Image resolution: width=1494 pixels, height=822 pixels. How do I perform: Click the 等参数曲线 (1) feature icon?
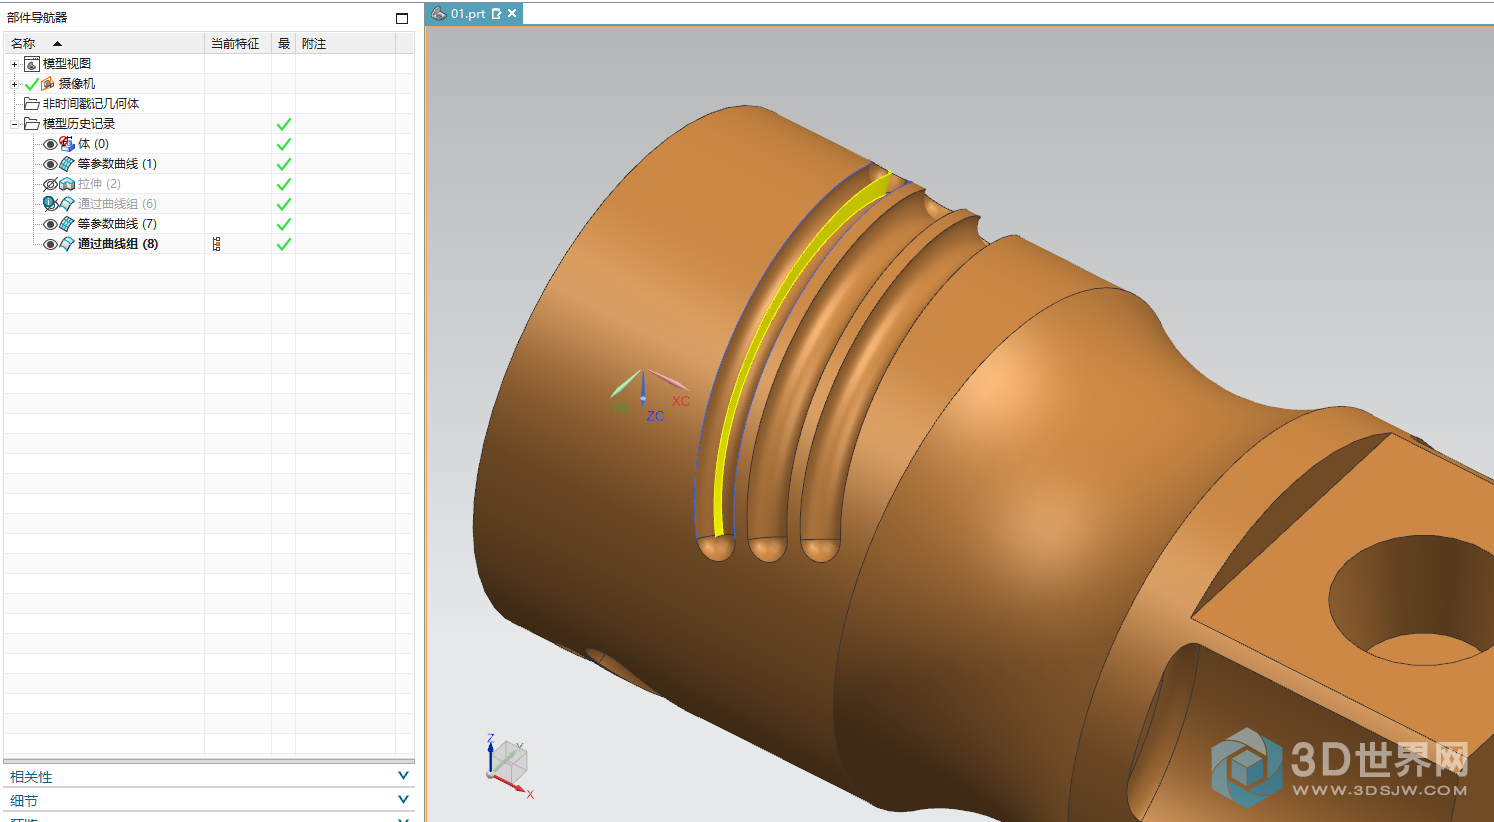67,164
